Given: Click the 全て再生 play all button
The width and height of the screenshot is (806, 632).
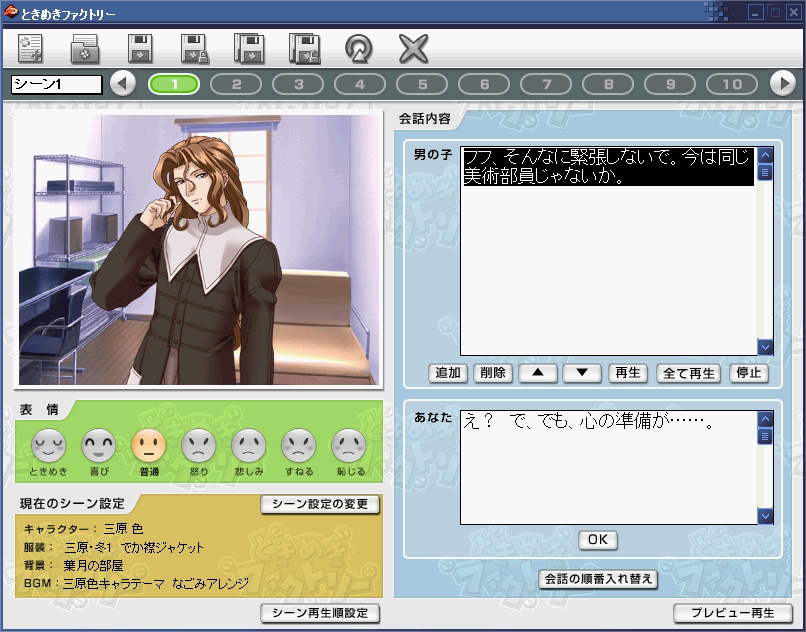Looking at the screenshot, I should (x=689, y=373).
